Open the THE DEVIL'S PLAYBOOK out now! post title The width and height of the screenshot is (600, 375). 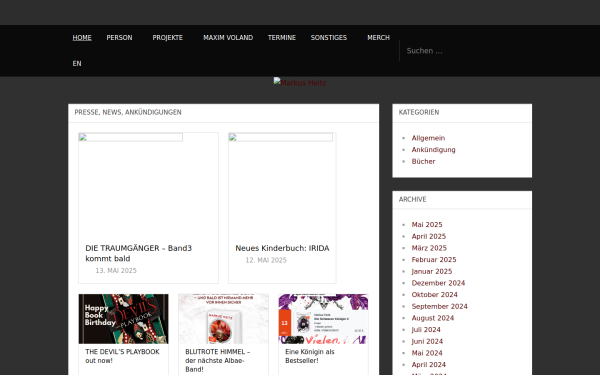(x=122, y=356)
